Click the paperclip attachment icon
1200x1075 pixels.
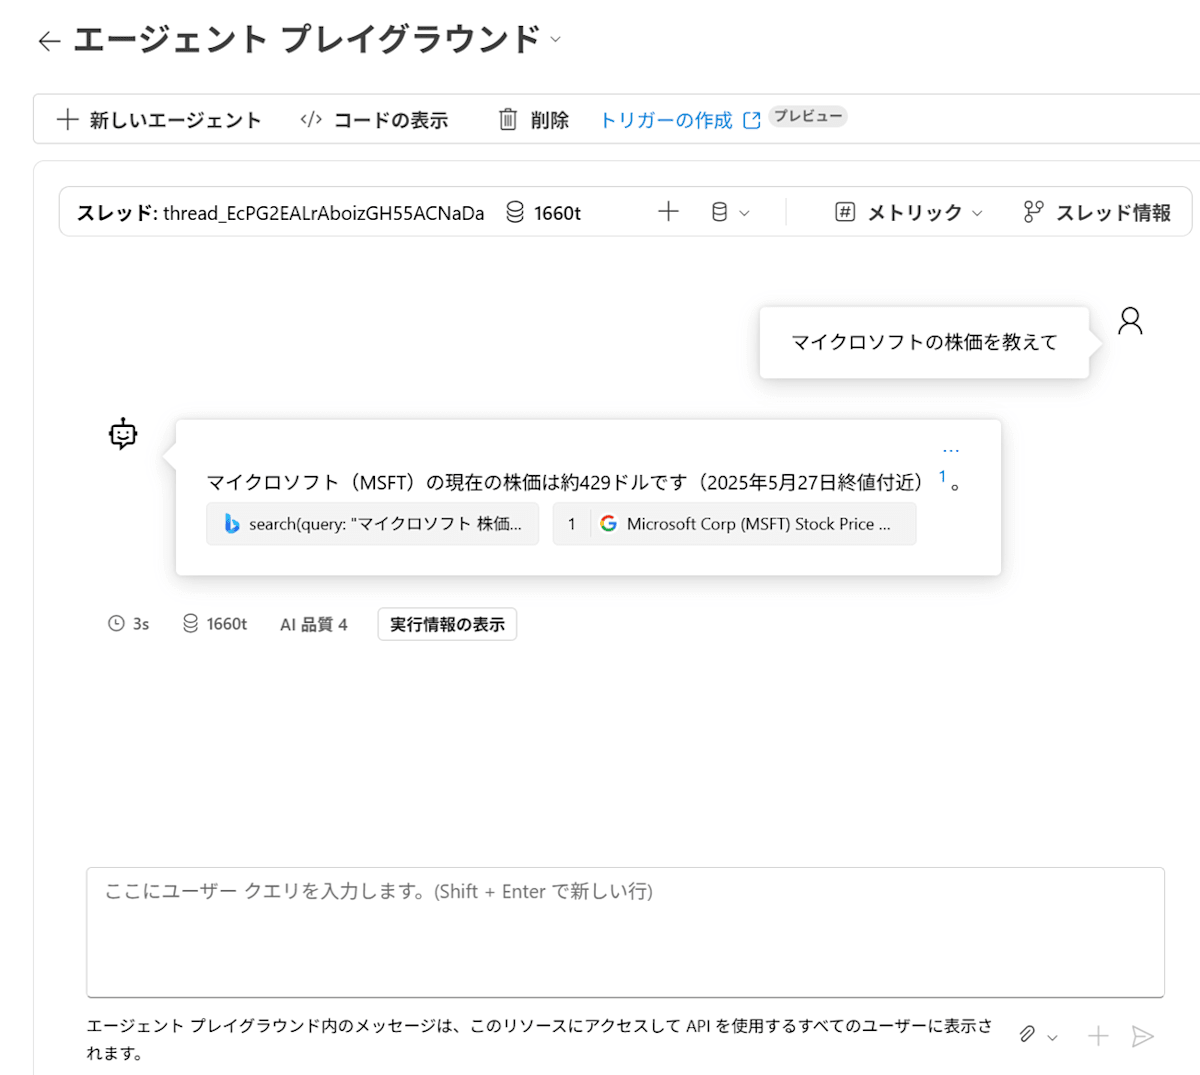coord(1027,1035)
